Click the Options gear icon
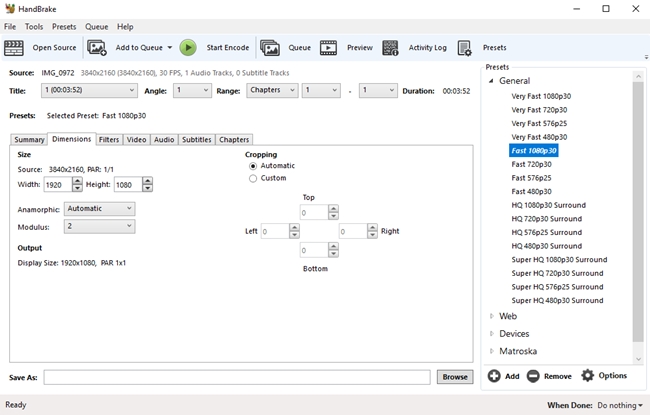This screenshot has width=650, height=415. (587, 375)
